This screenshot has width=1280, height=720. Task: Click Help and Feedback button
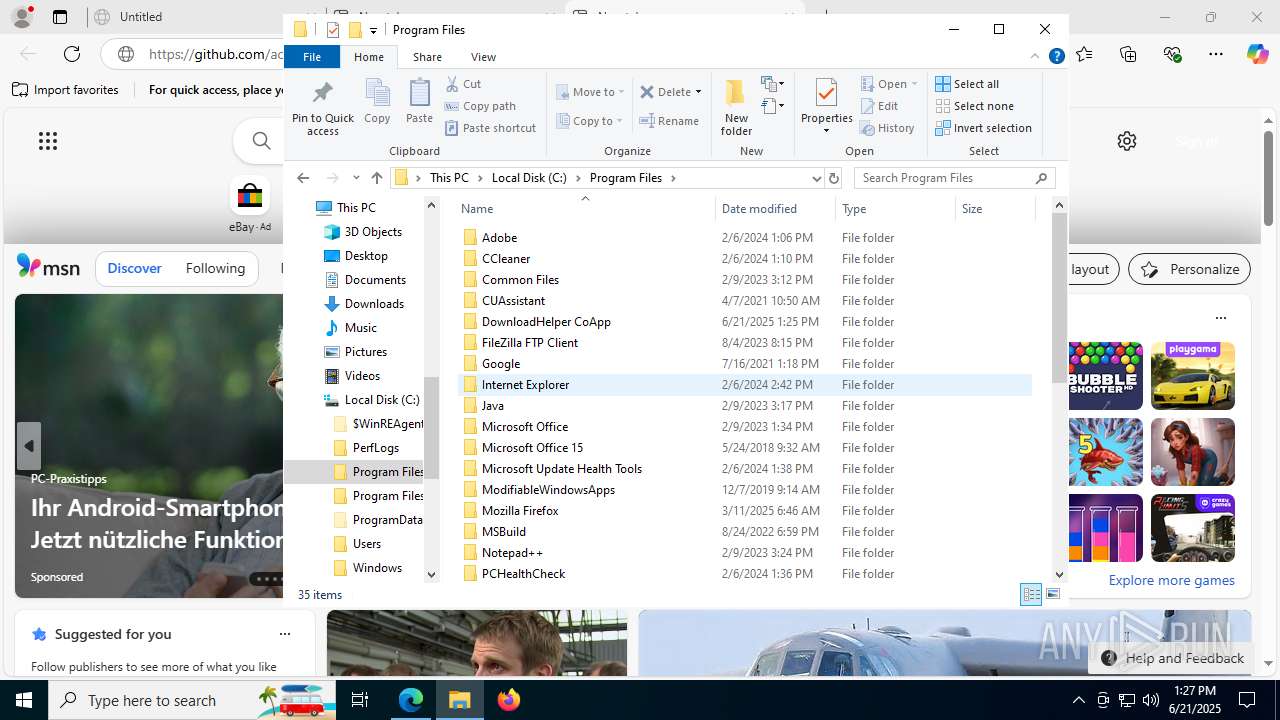pos(1173,658)
